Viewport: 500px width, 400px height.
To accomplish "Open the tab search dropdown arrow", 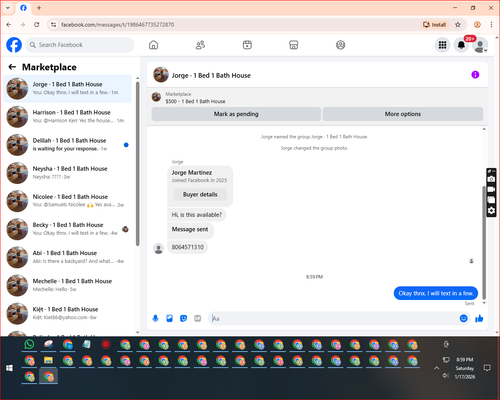I will (8, 8).
